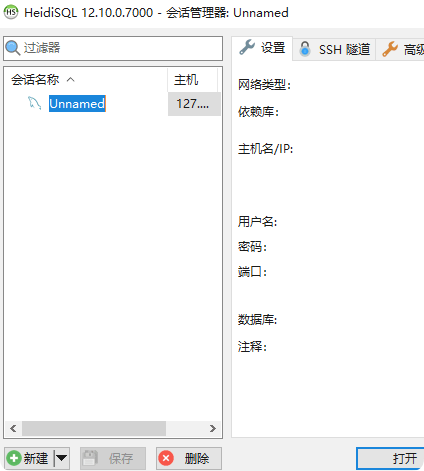This screenshot has height=471, width=424.
Task: Click the 用户名: label
Action: click(257, 221)
